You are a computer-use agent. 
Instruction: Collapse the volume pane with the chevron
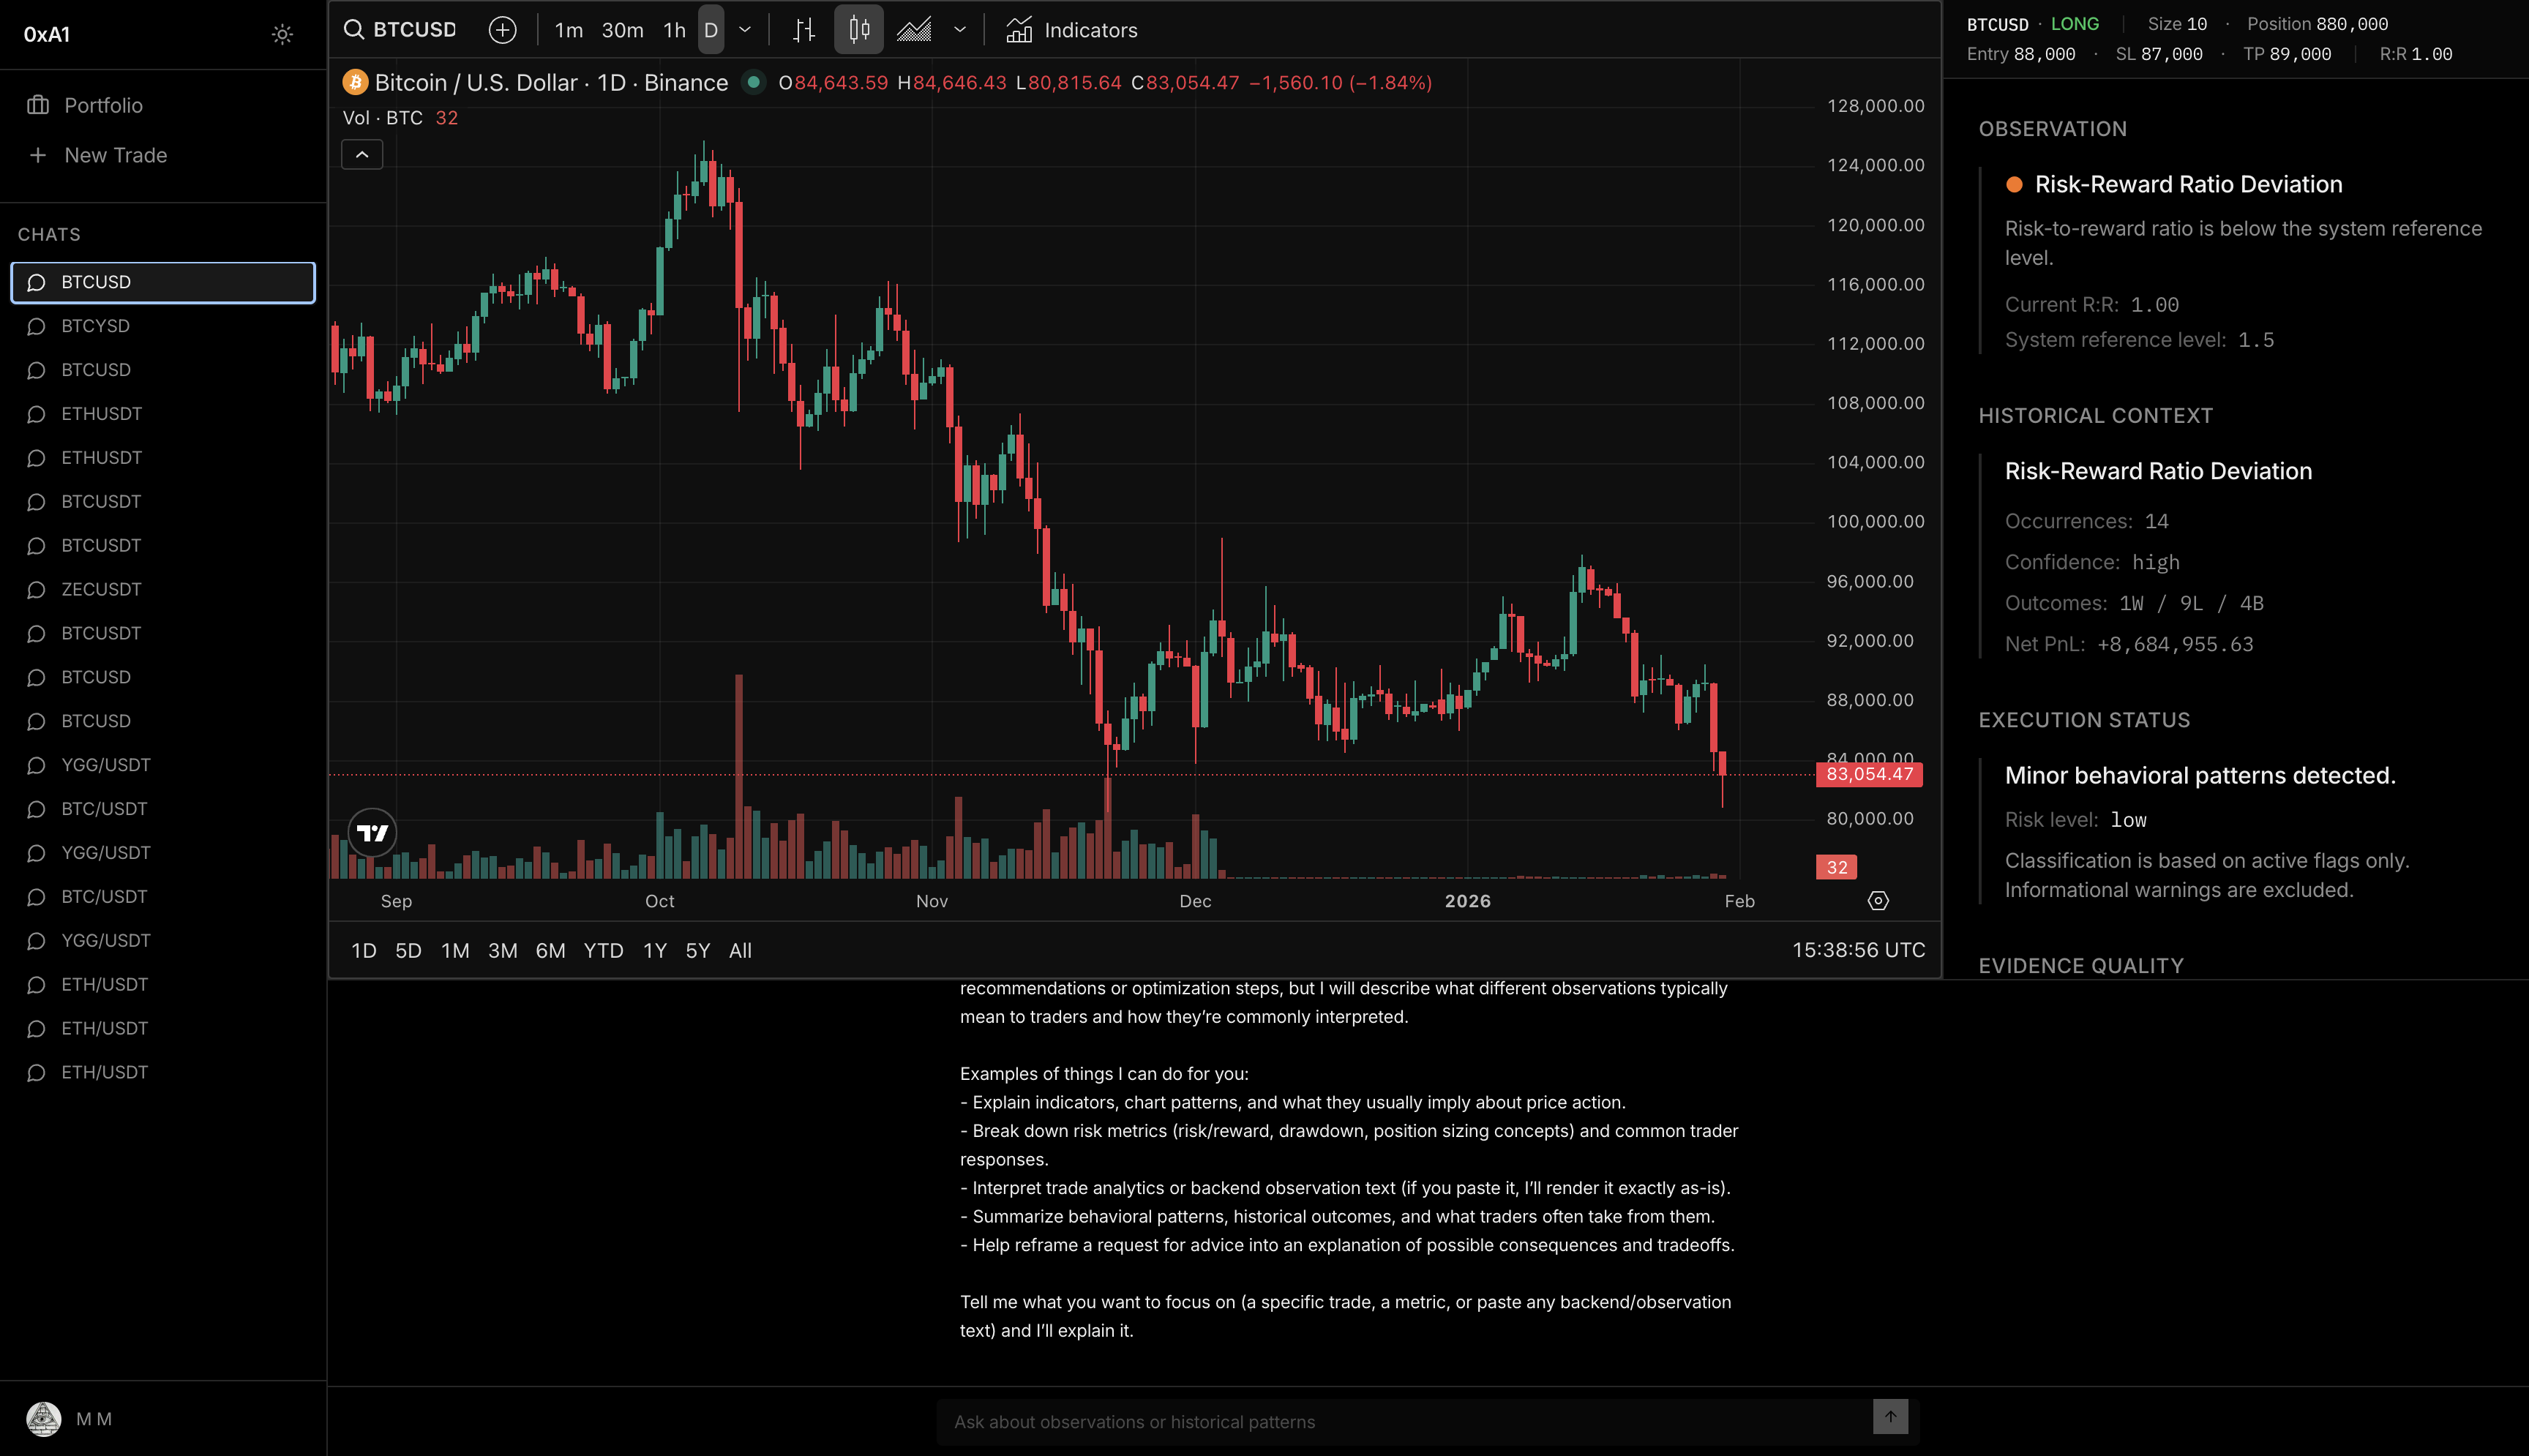pyautogui.click(x=362, y=154)
